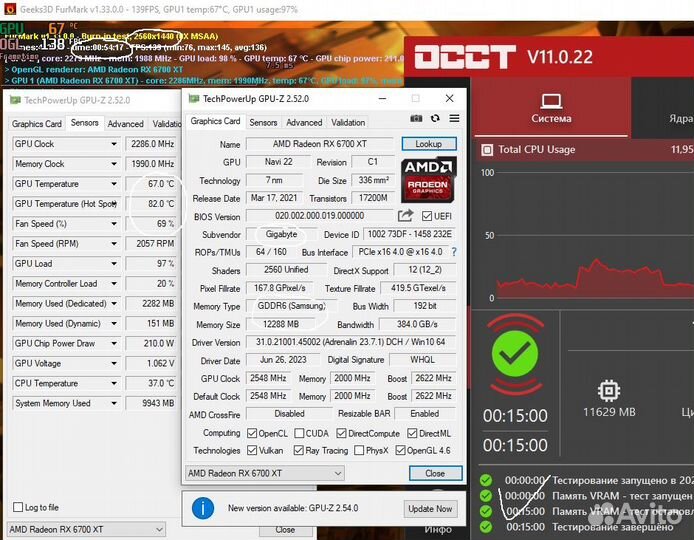Click the GPU-Z refresh icon
Image resolution: width=694 pixels, height=540 pixels.
435,118
